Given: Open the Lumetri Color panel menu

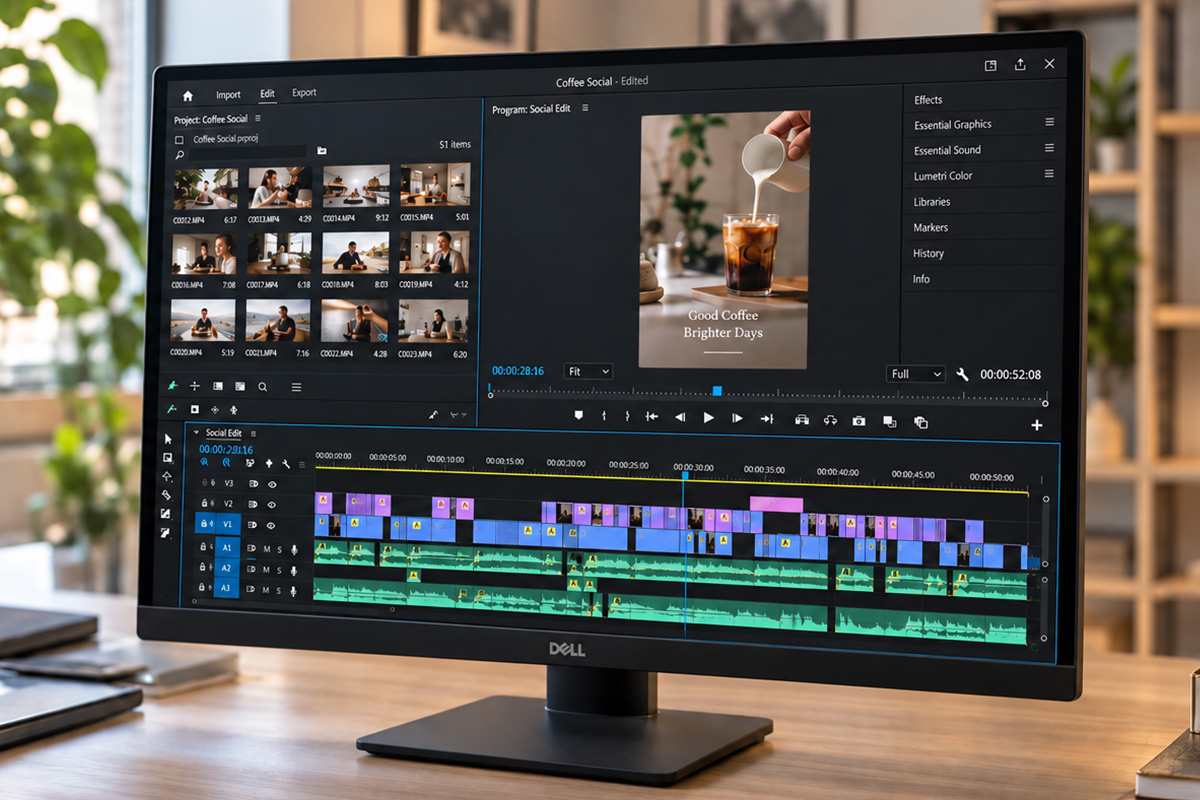Looking at the screenshot, I should point(1049,174).
